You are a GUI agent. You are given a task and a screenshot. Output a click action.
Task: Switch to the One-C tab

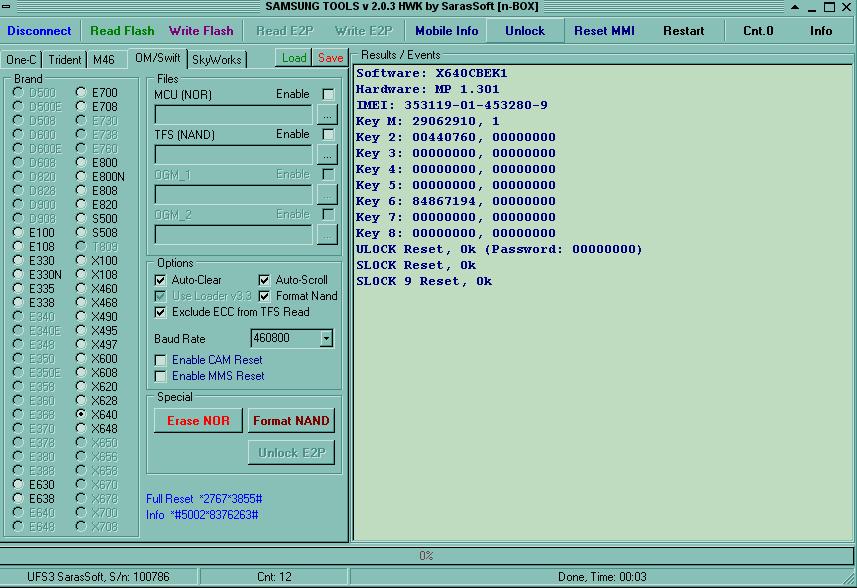point(21,60)
